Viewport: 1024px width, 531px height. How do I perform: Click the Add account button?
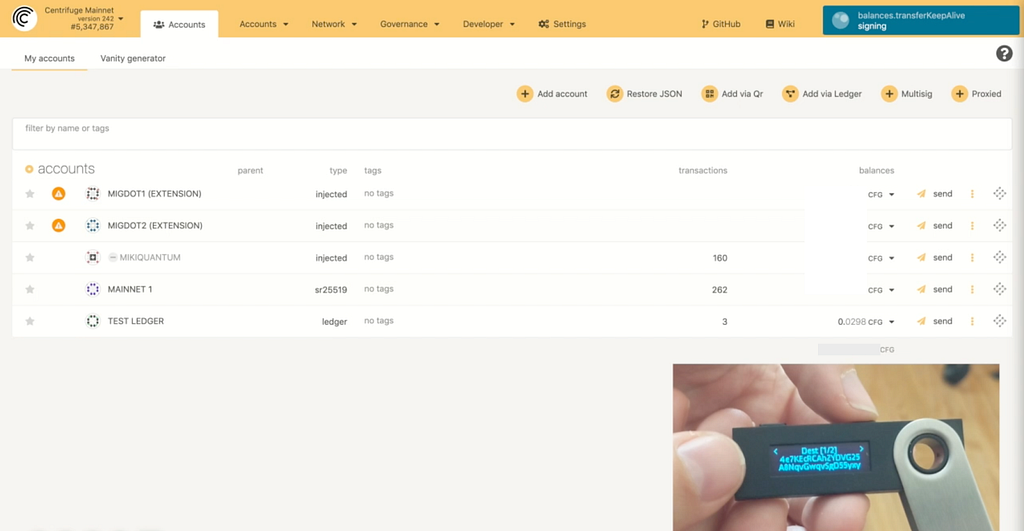552,94
